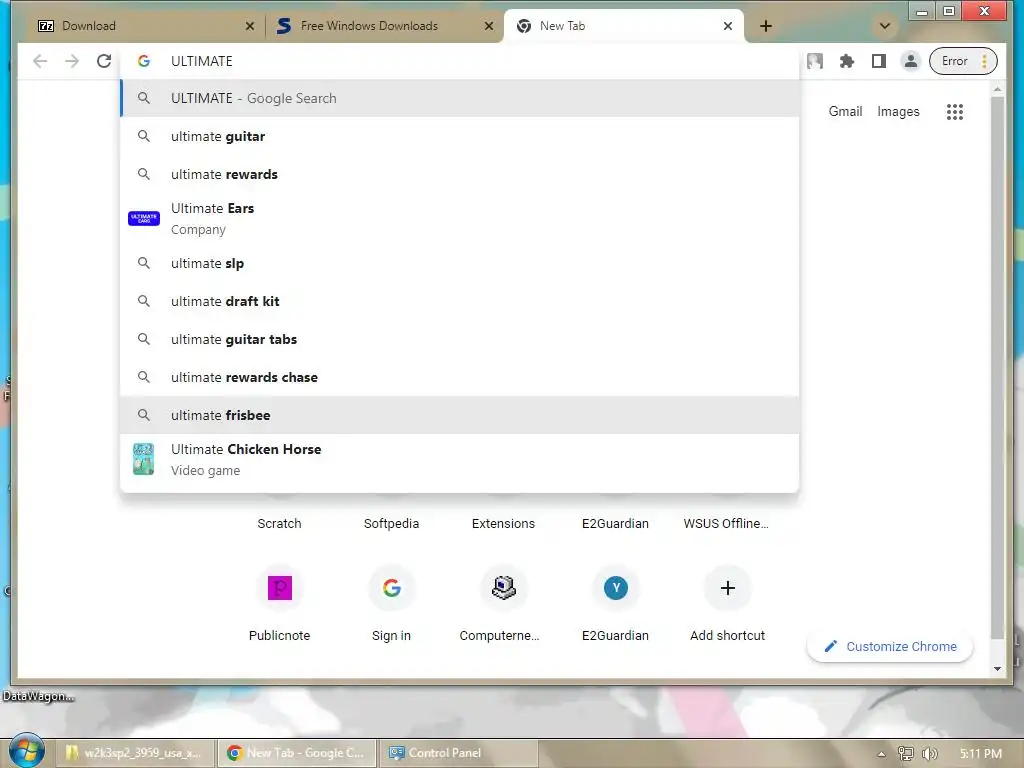Viewport: 1024px width, 768px height.
Task: Select the New Tab tab
Action: click(x=624, y=26)
